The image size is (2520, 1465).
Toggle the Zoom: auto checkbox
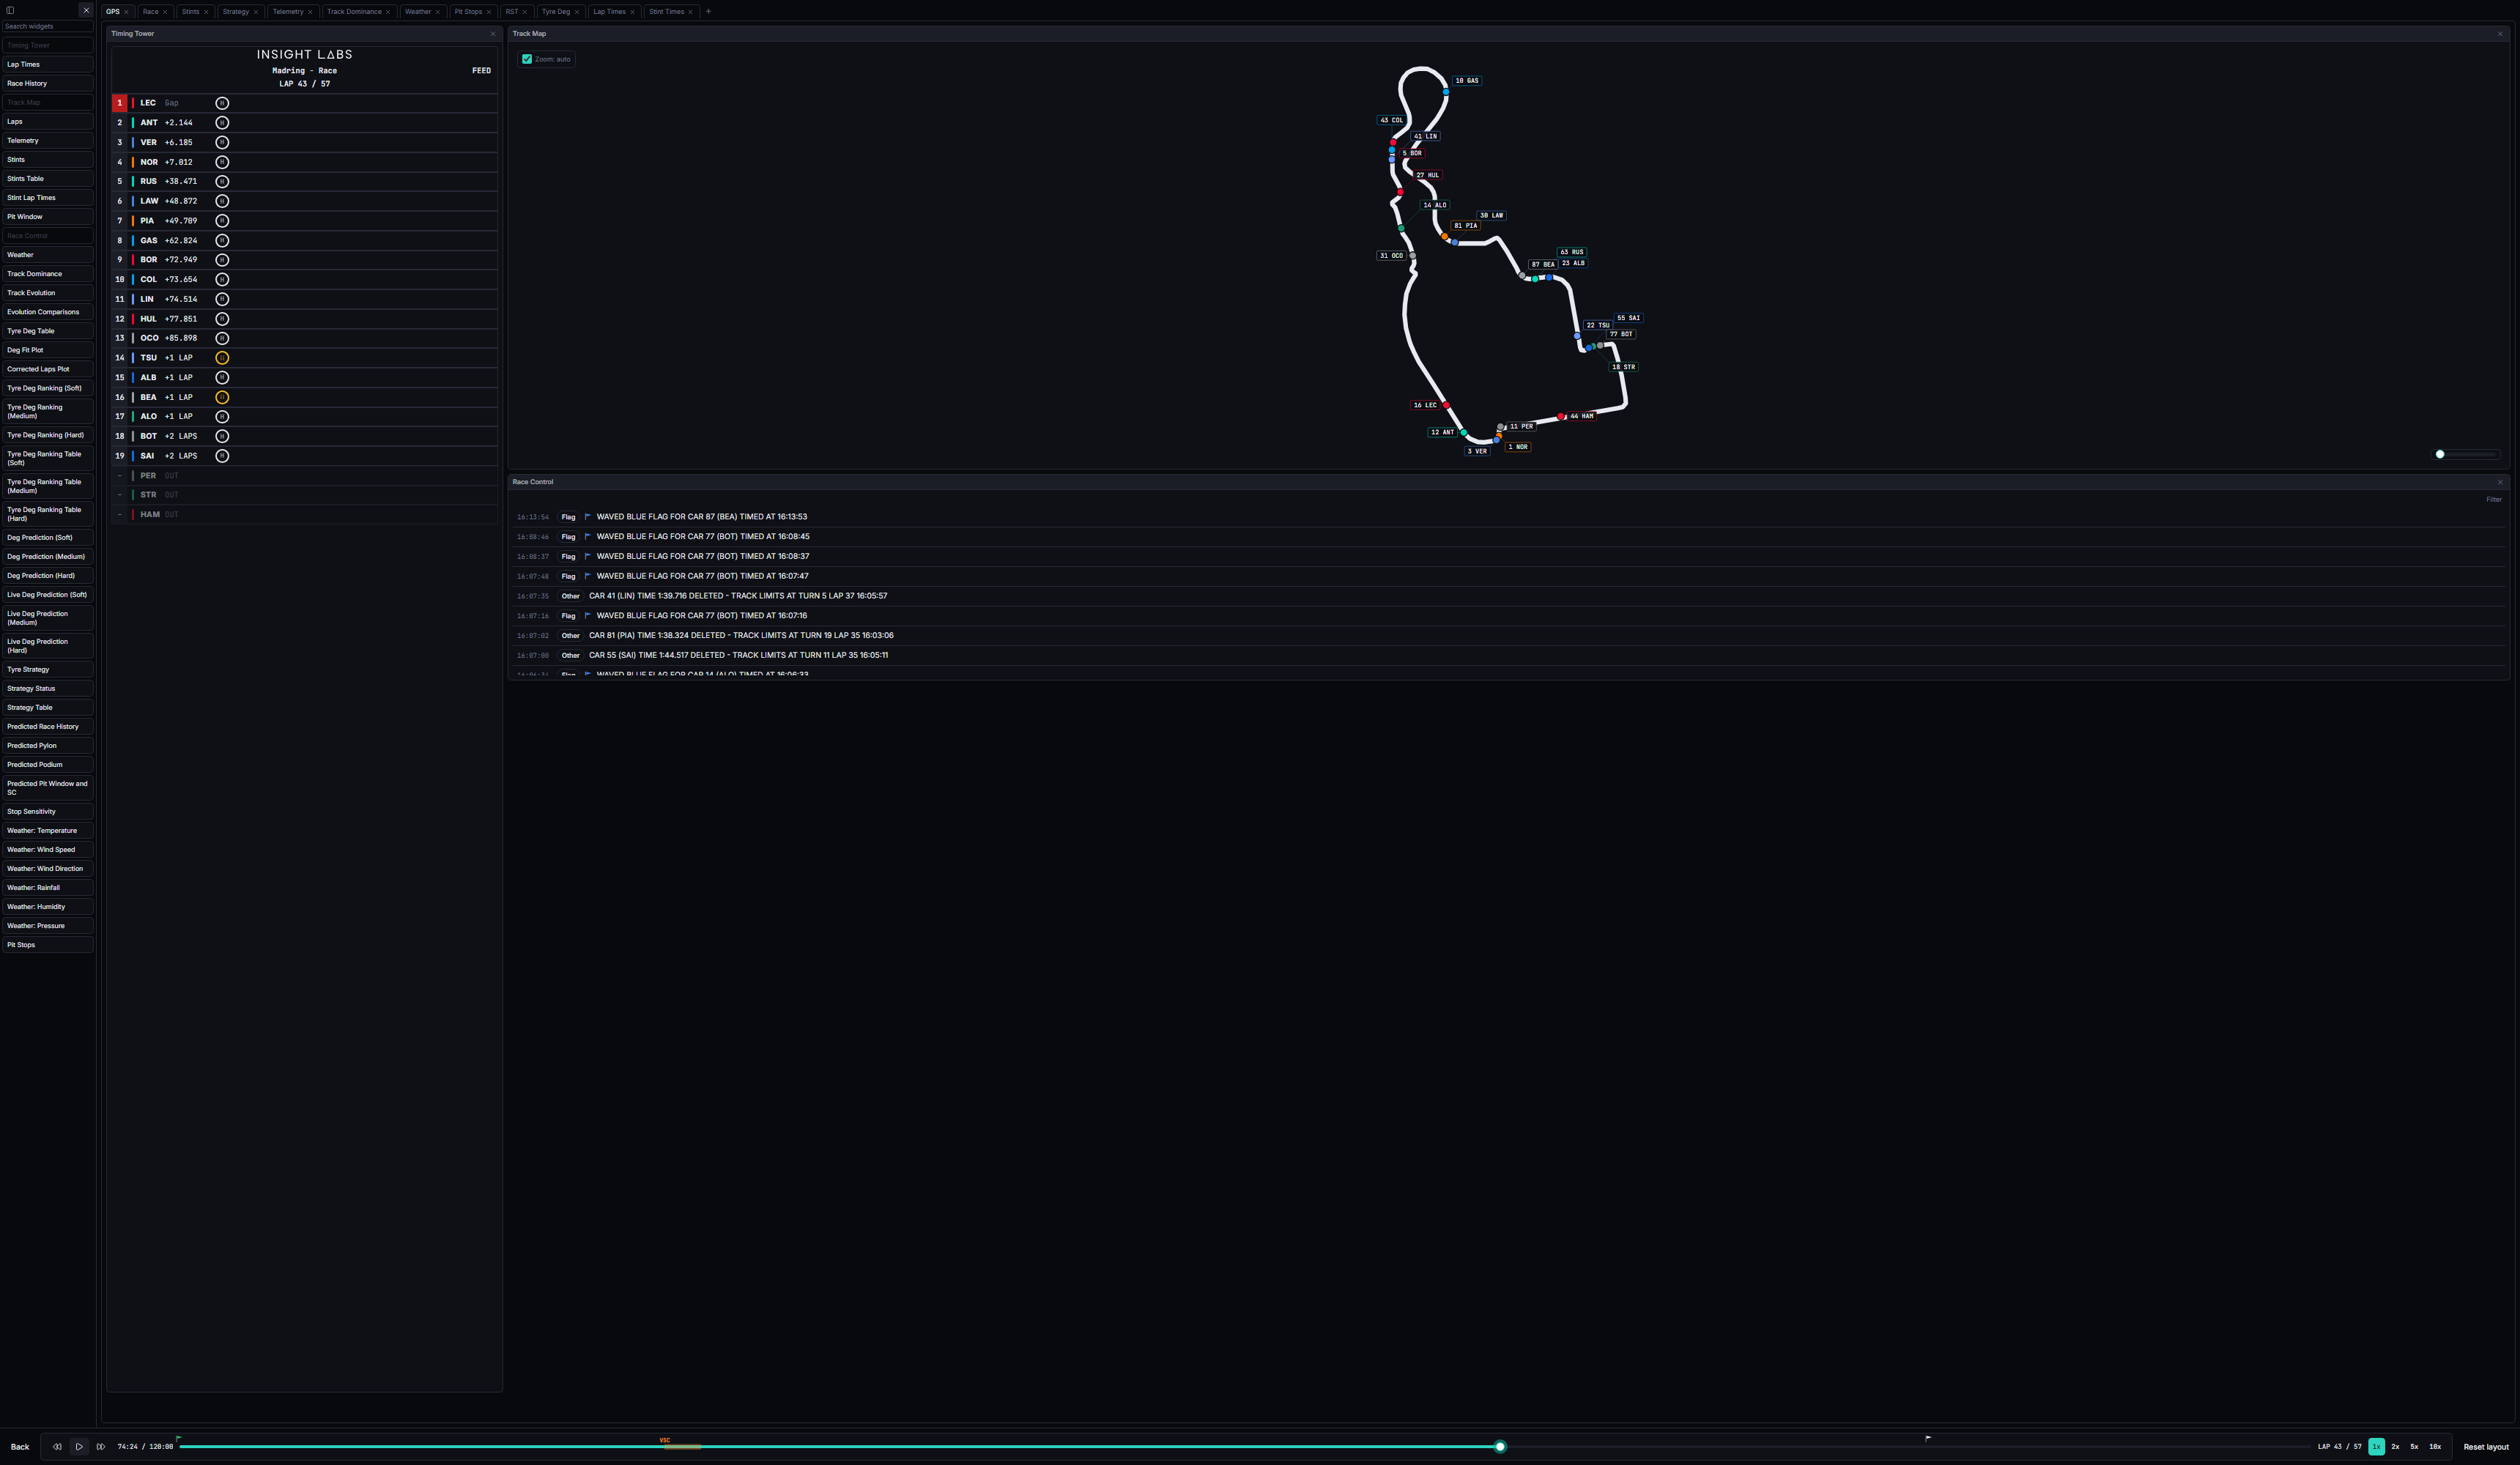coord(527,59)
